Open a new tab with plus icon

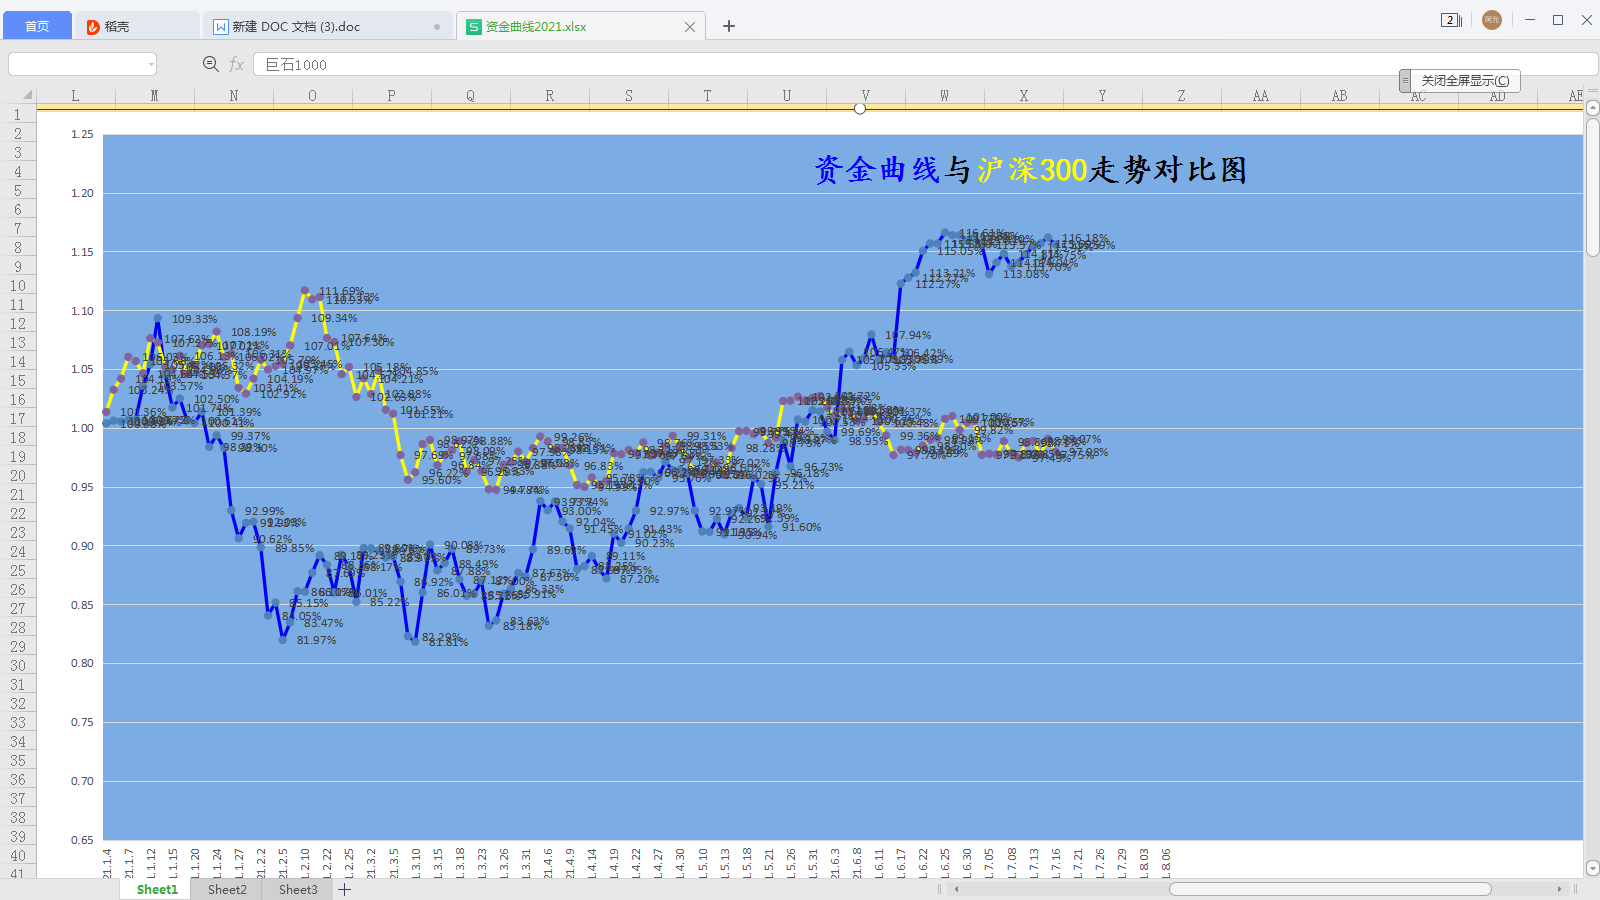[x=729, y=27]
